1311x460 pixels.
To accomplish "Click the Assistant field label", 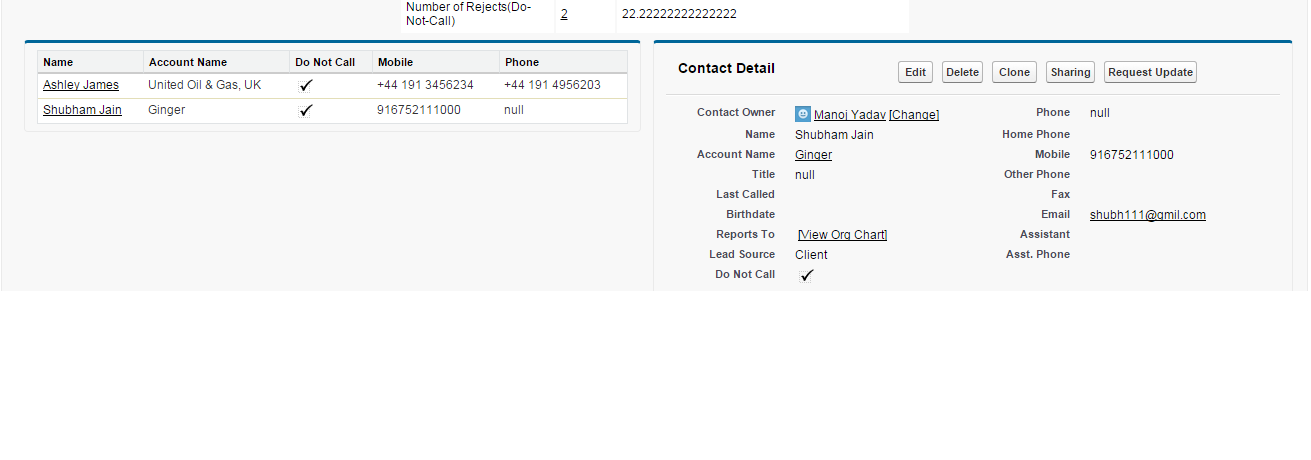I will [1045, 234].
